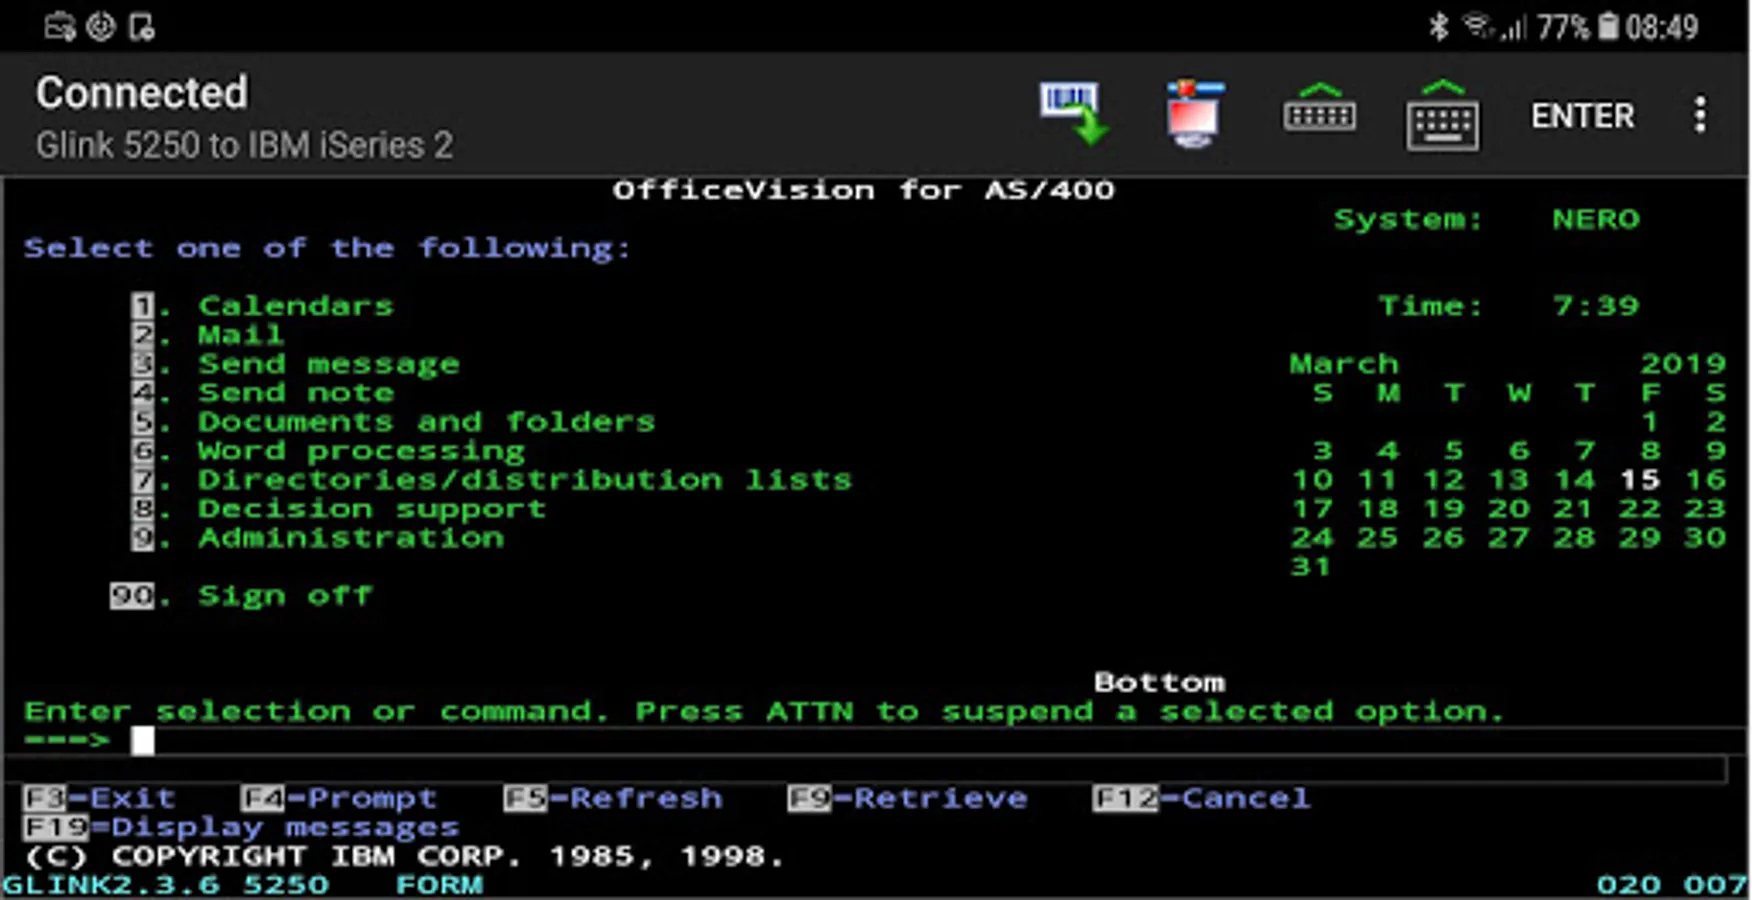The height and width of the screenshot is (900, 1752).
Task: Tap the ENTER toolbar button
Action: click(1583, 116)
